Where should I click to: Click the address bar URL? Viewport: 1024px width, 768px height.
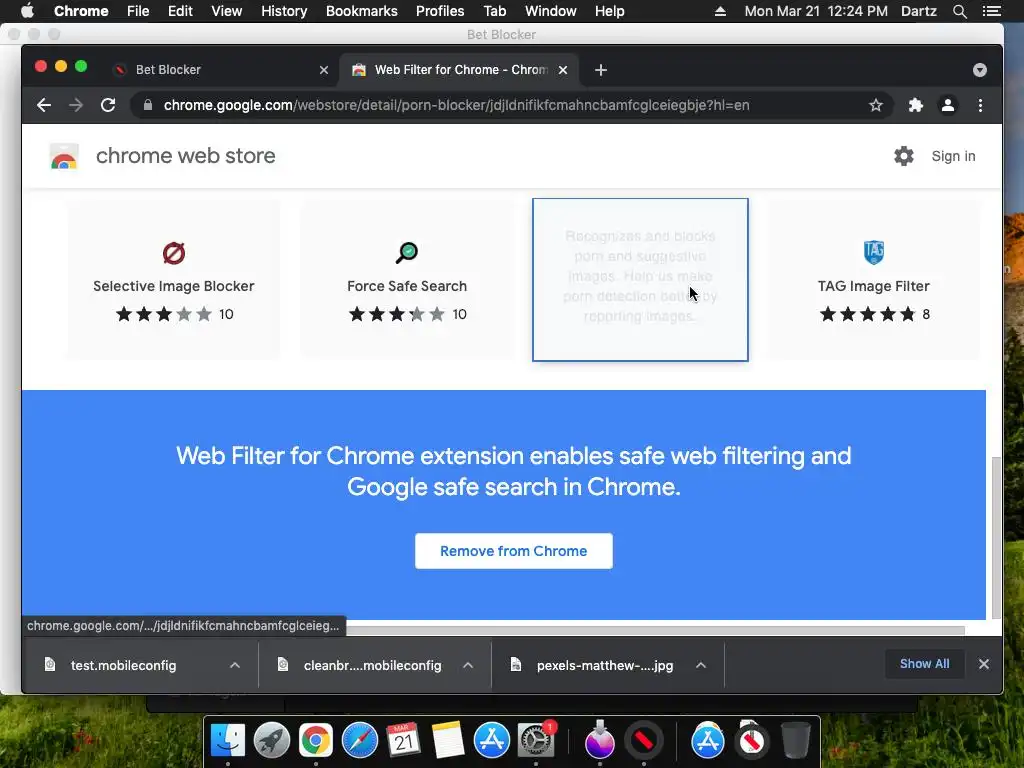tap(456, 105)
